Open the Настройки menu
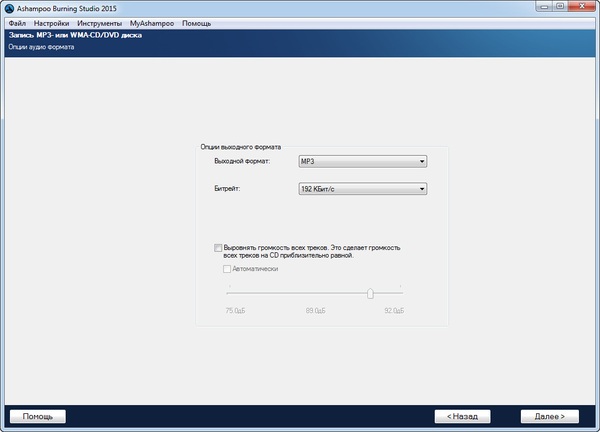600x432 pixels. [51, 23]
